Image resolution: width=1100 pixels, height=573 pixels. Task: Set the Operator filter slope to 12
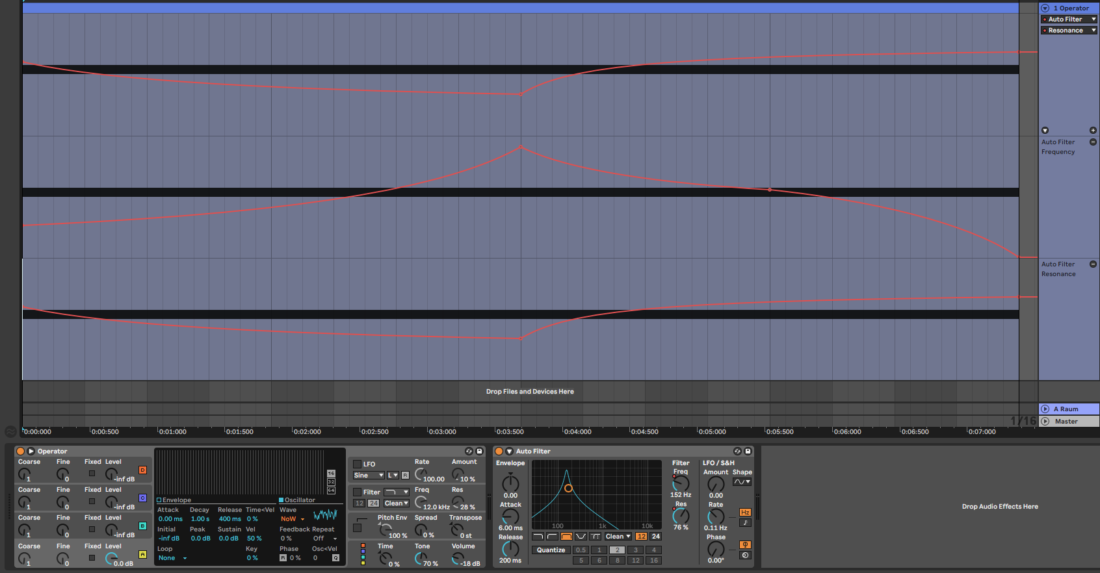coord(359,503)
